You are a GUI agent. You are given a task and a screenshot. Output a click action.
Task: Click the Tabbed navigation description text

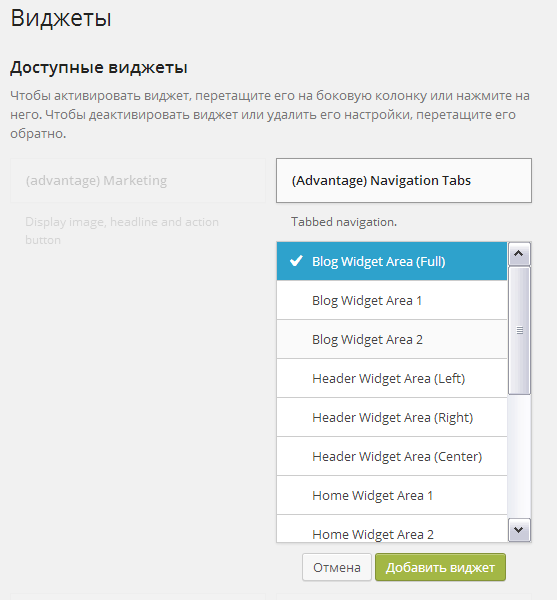pos(344,222)
